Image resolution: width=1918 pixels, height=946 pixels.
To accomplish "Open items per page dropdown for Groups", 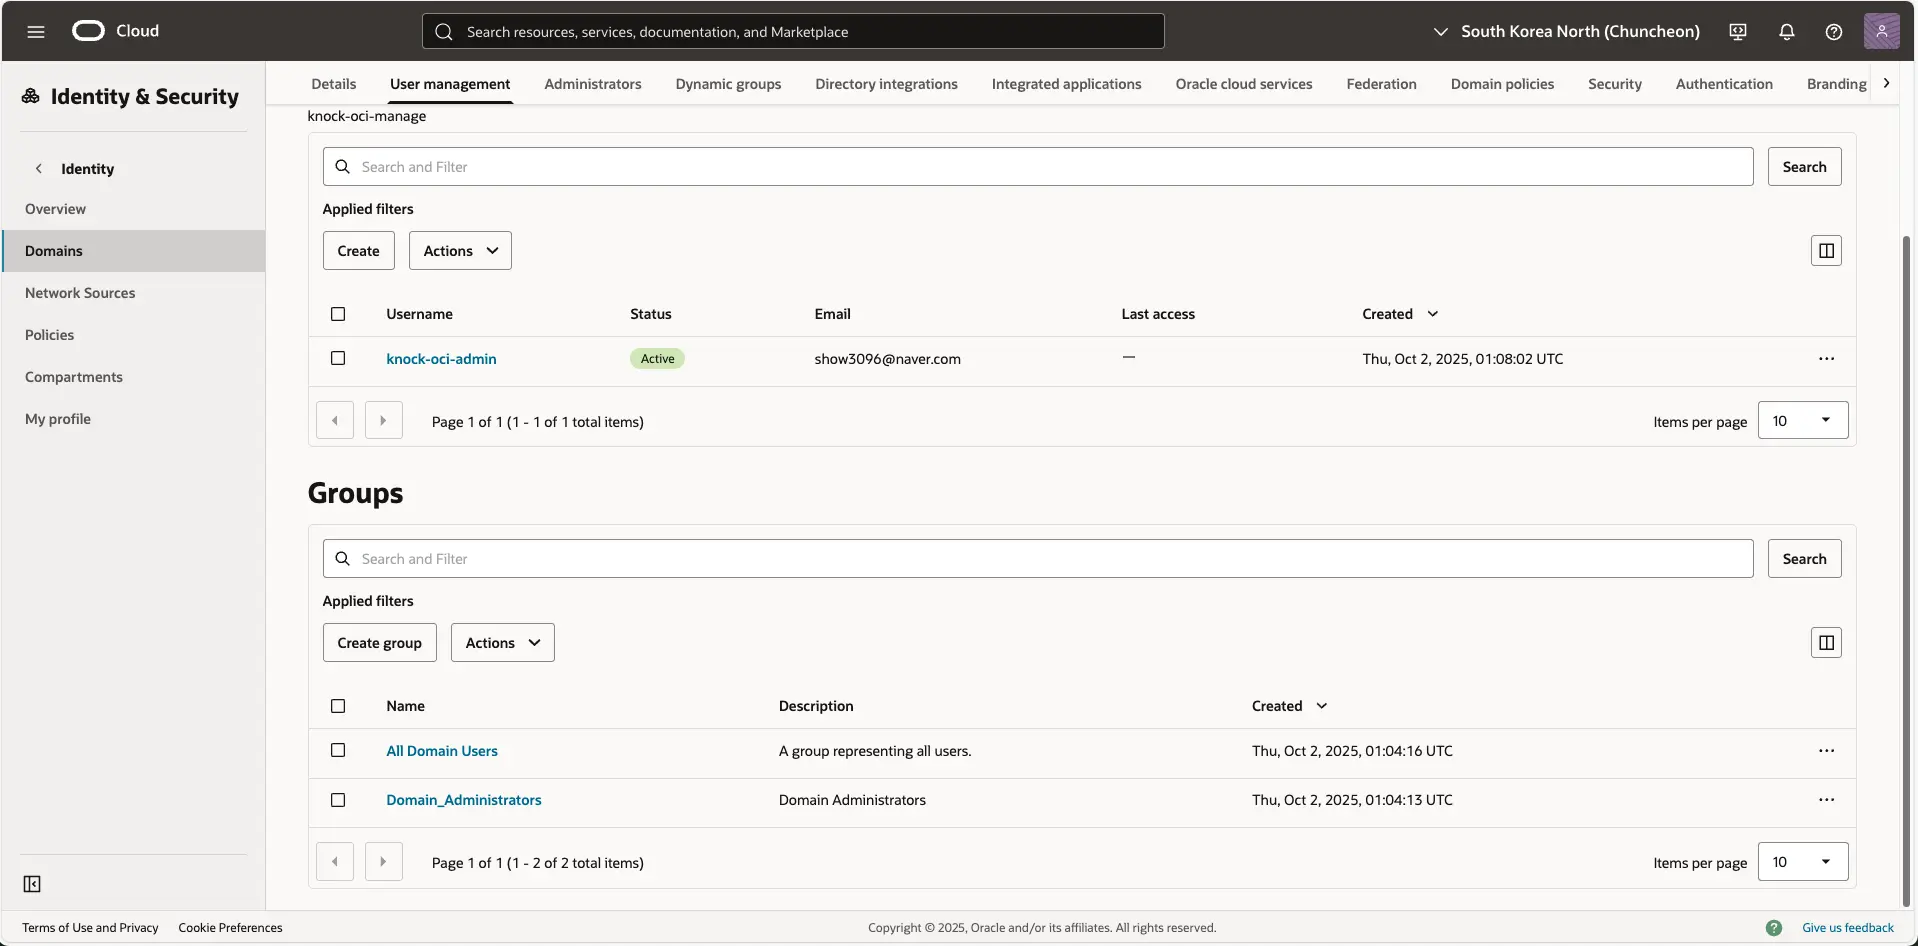I will click(1803, 861).
